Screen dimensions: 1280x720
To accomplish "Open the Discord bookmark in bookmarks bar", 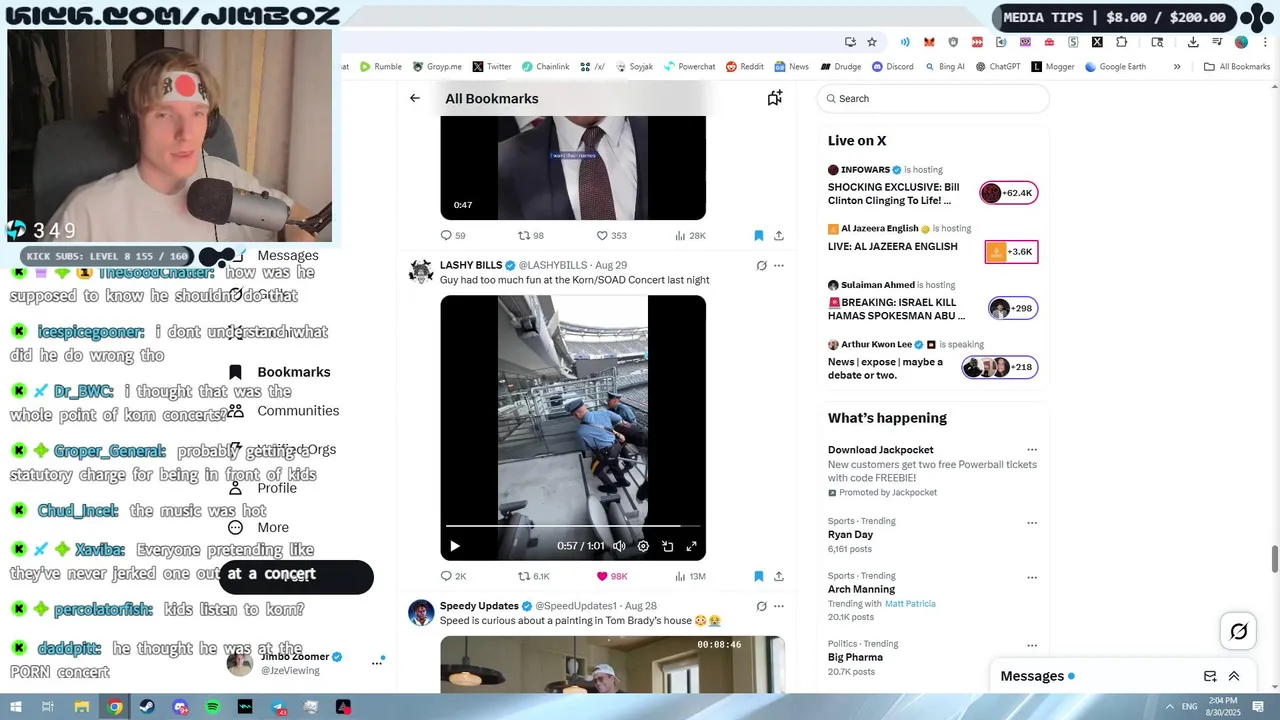I will point(892,67).
